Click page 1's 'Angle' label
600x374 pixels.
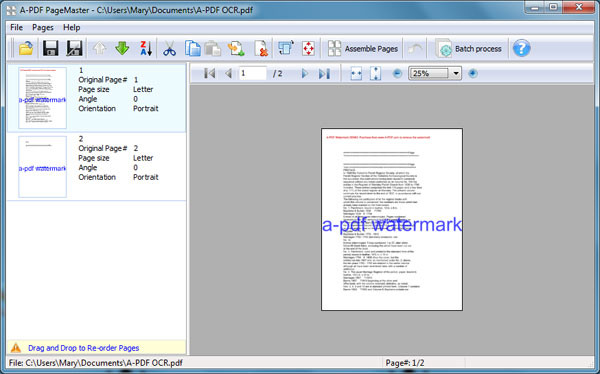click(88, 99)
